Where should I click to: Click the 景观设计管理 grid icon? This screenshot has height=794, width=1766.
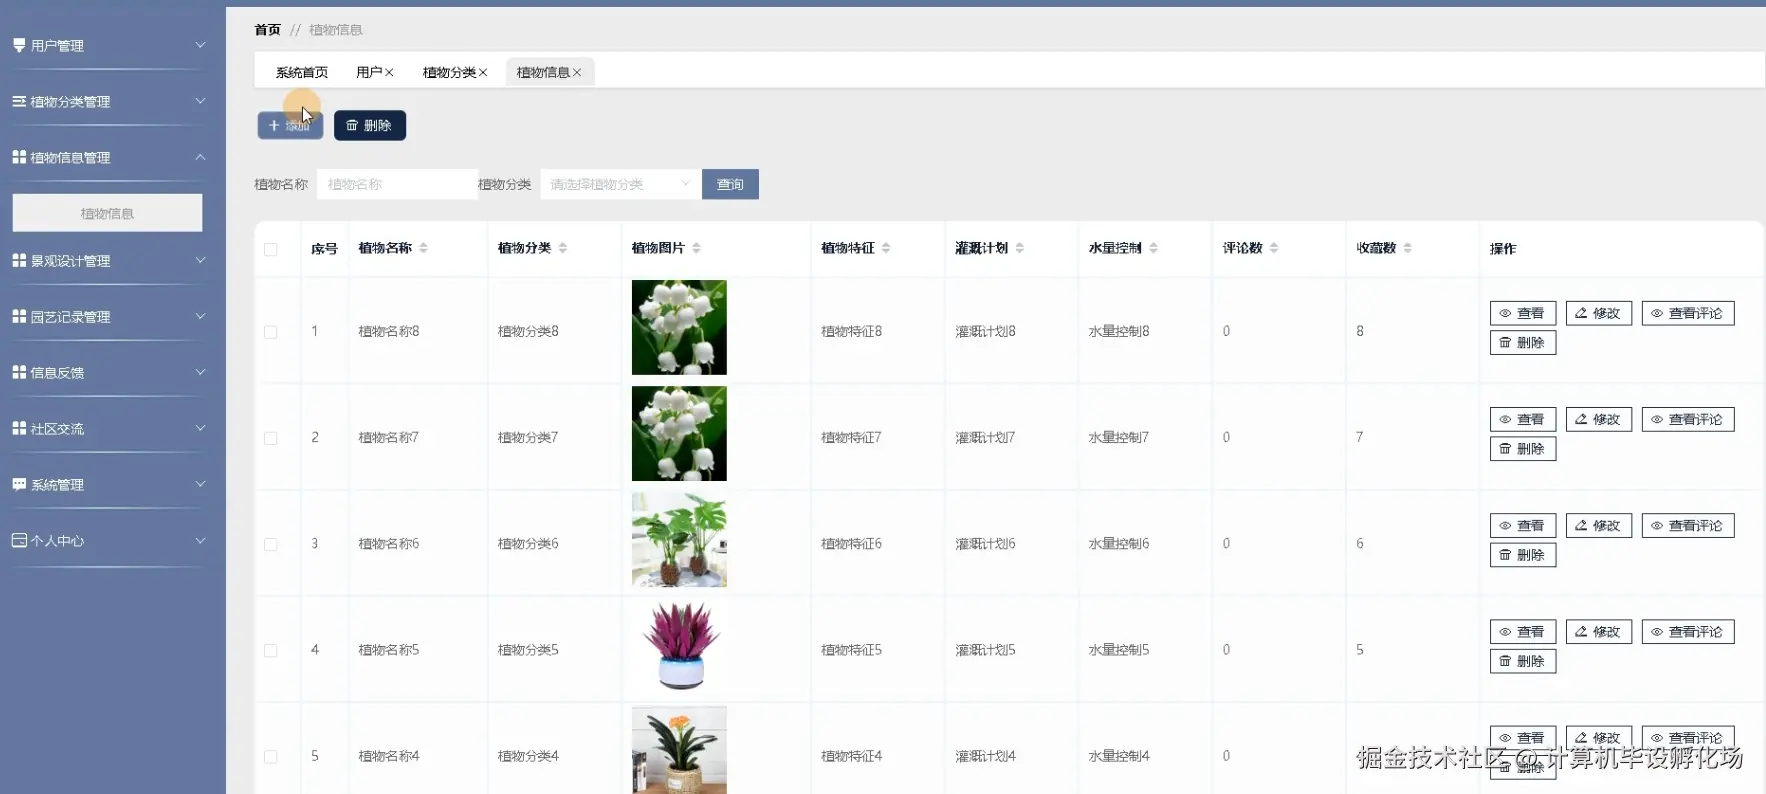[x=19, y=260]
